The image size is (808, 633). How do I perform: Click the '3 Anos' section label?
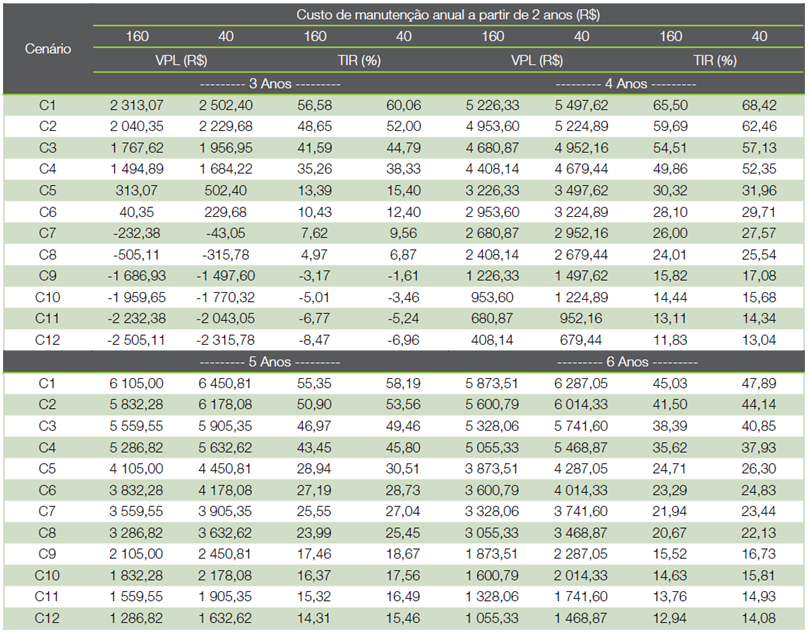[x=270, y=84]
